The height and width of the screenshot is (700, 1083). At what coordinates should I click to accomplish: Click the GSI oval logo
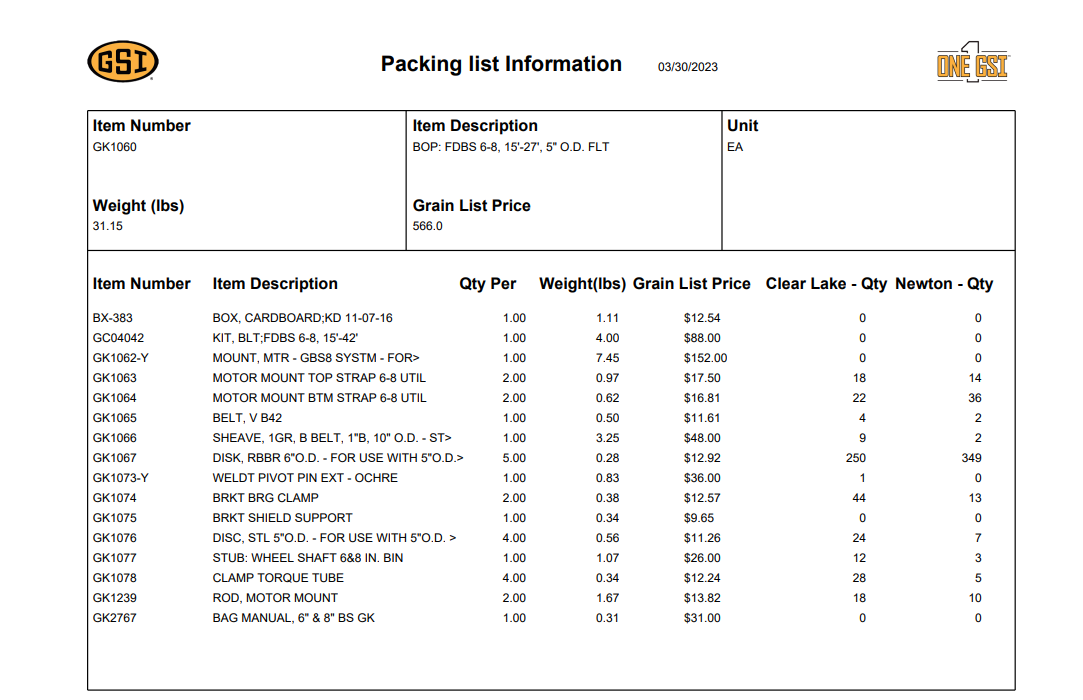[123, 63]
